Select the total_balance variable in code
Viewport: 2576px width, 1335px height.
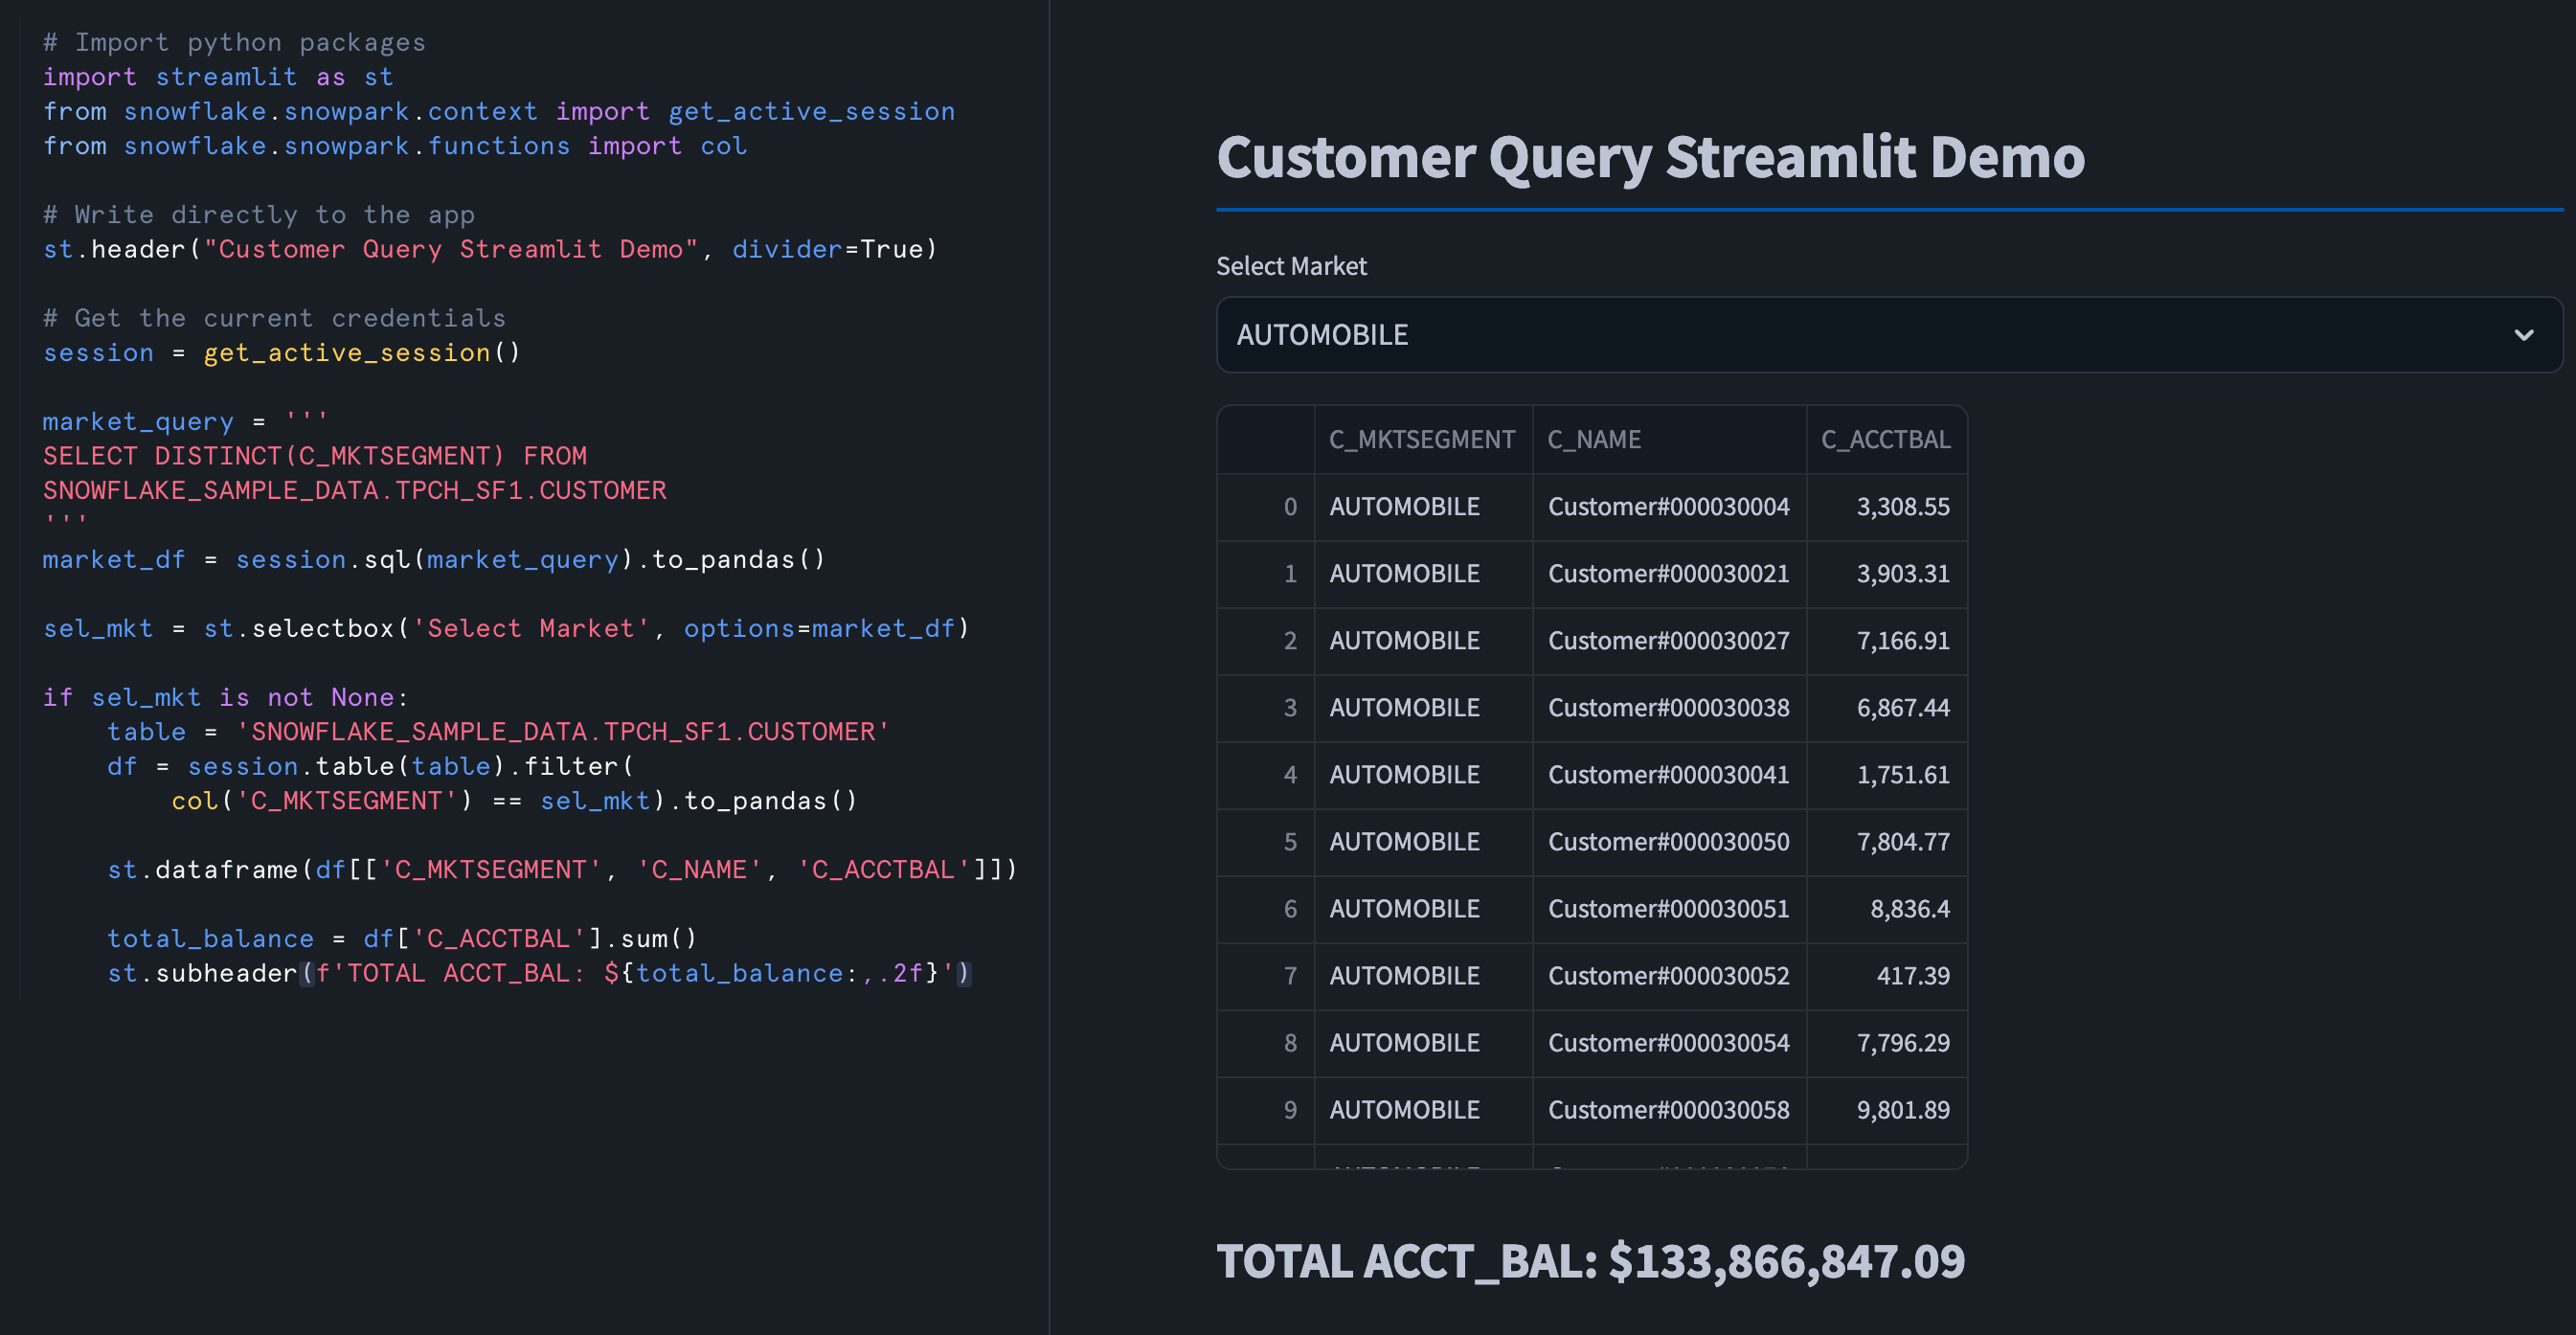coord(209,938)
